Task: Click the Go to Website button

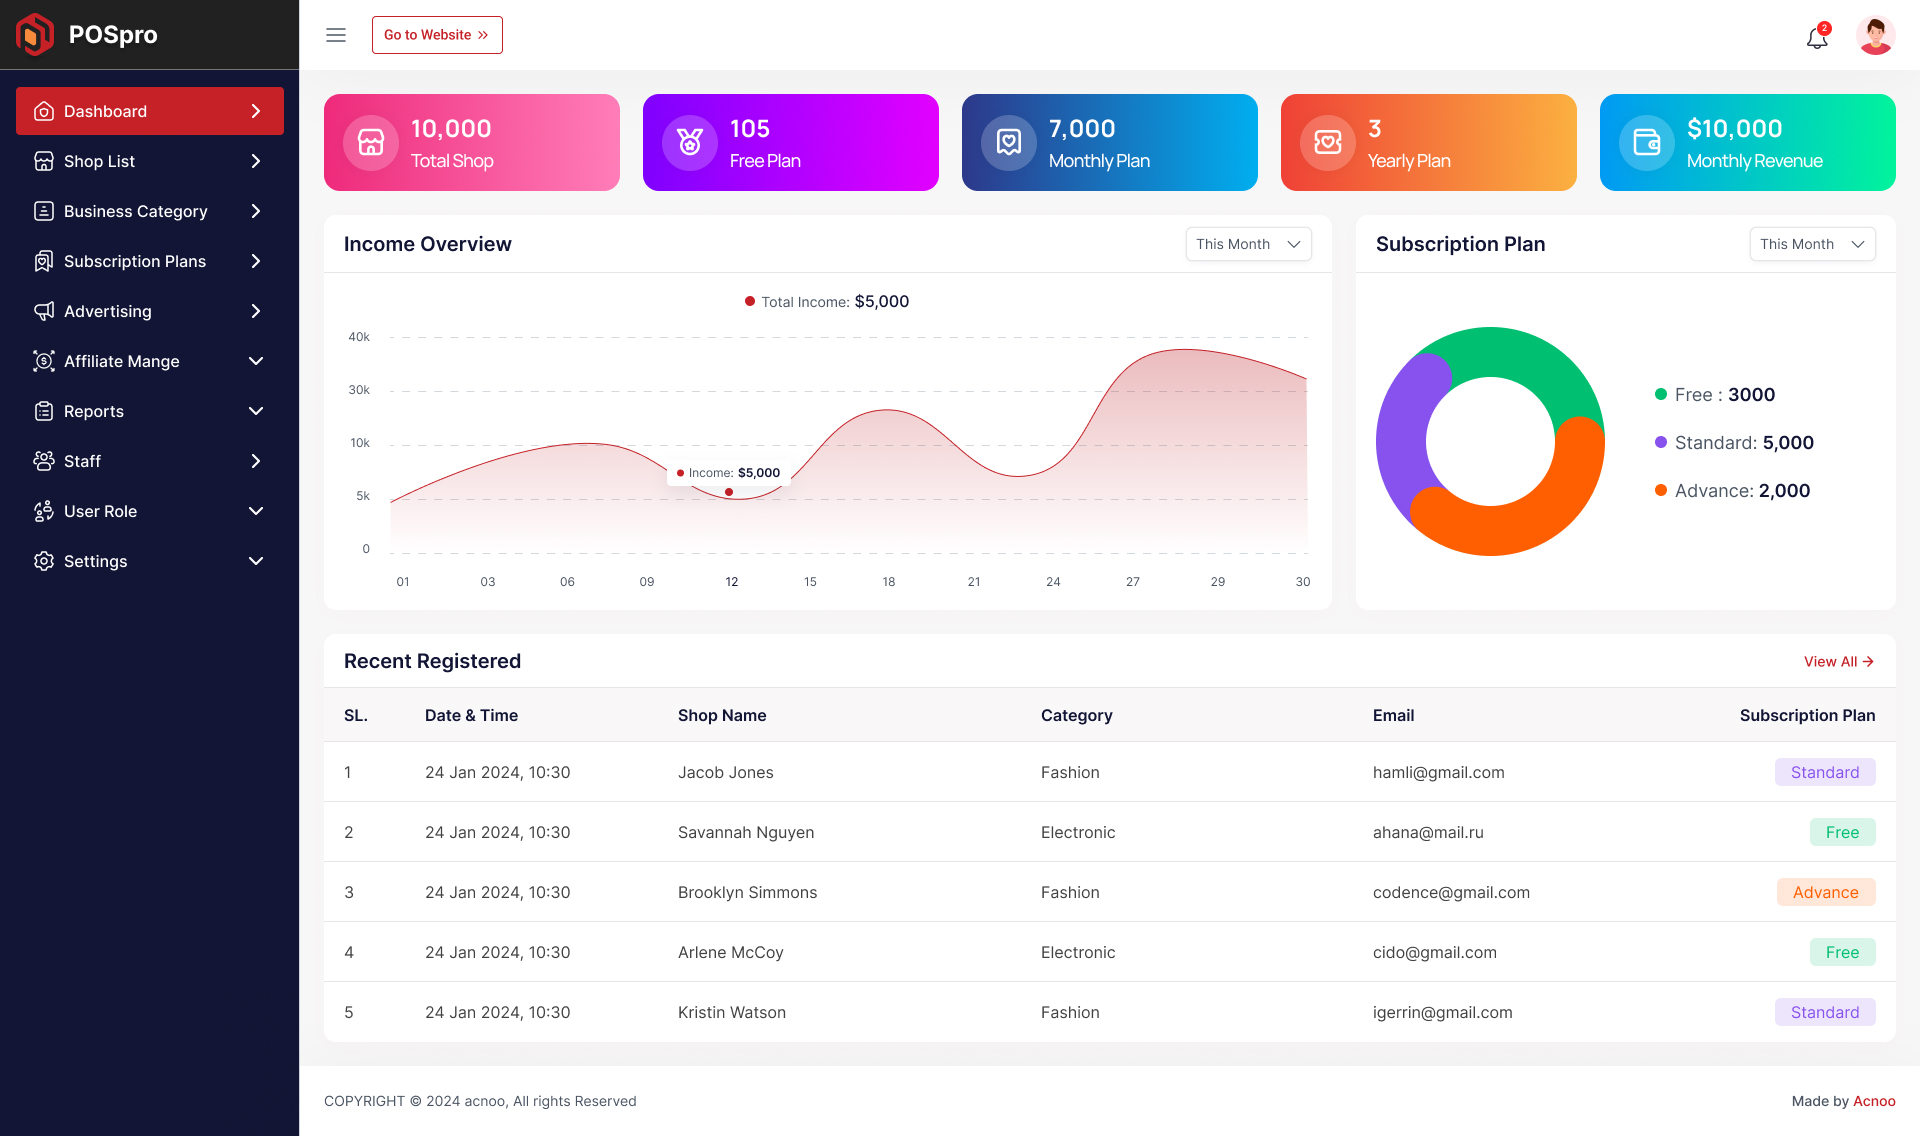Action: coord(437,34)
